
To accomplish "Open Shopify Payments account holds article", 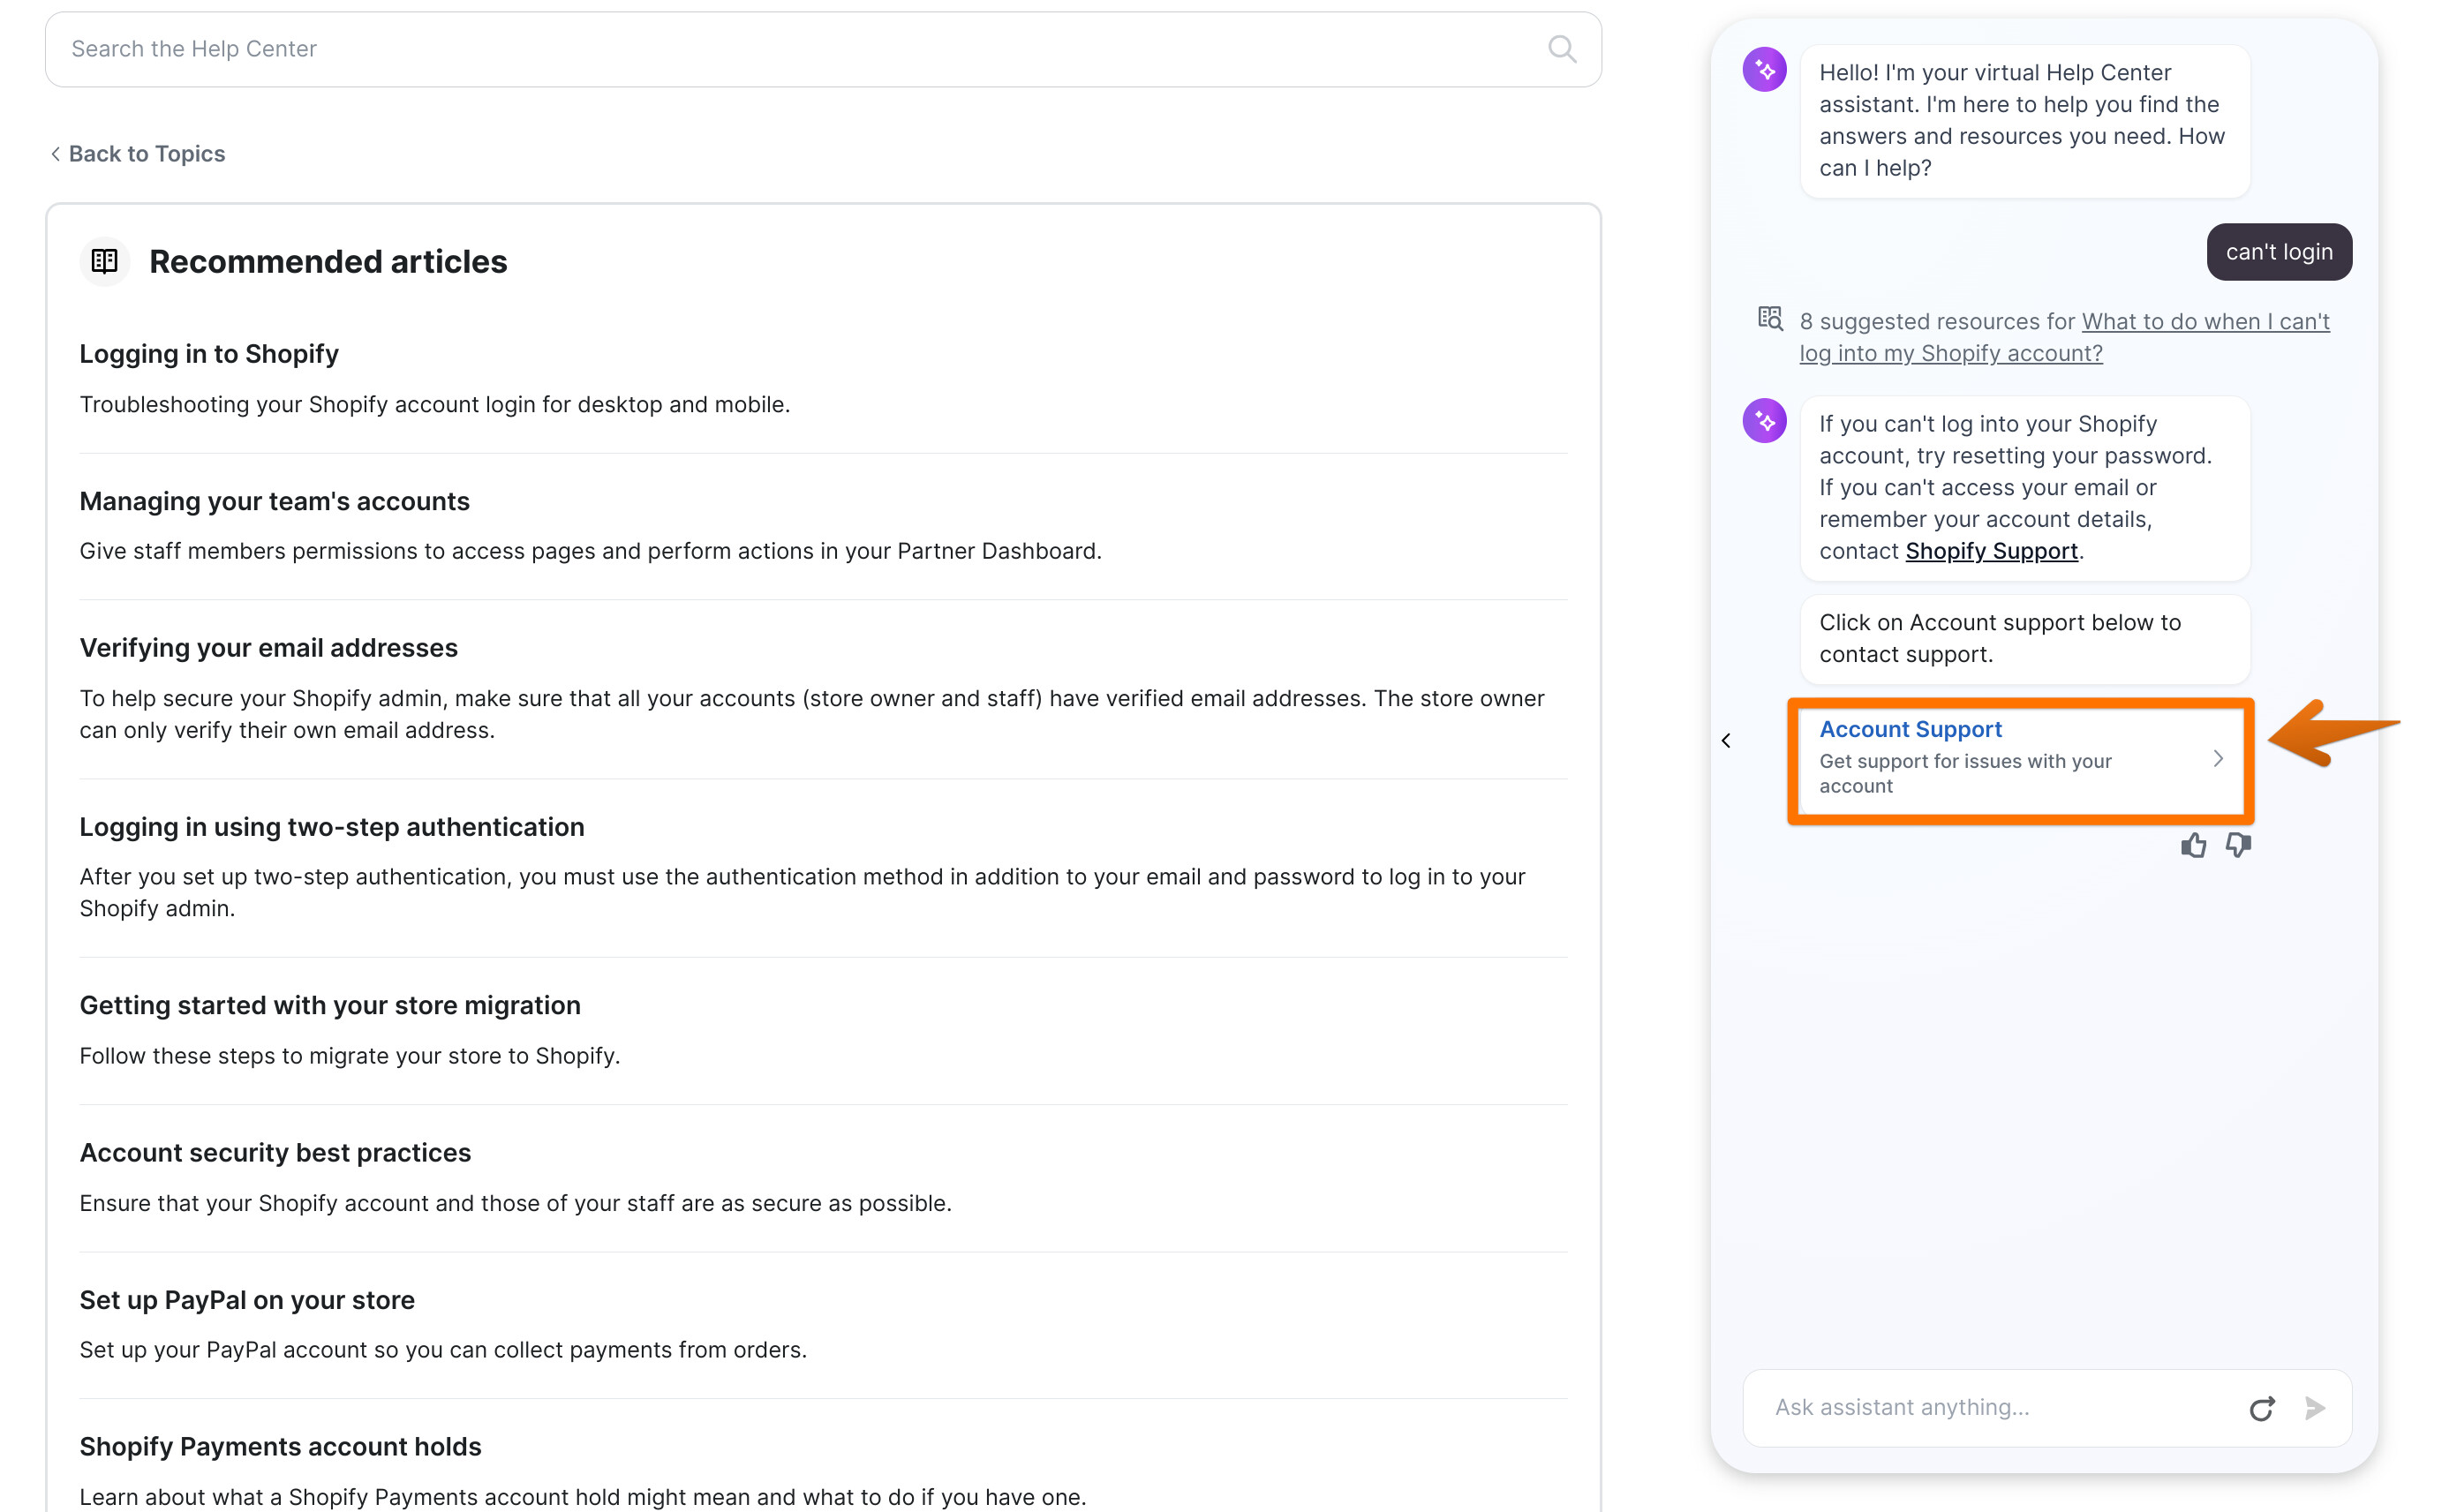I will coord(280,1446).
